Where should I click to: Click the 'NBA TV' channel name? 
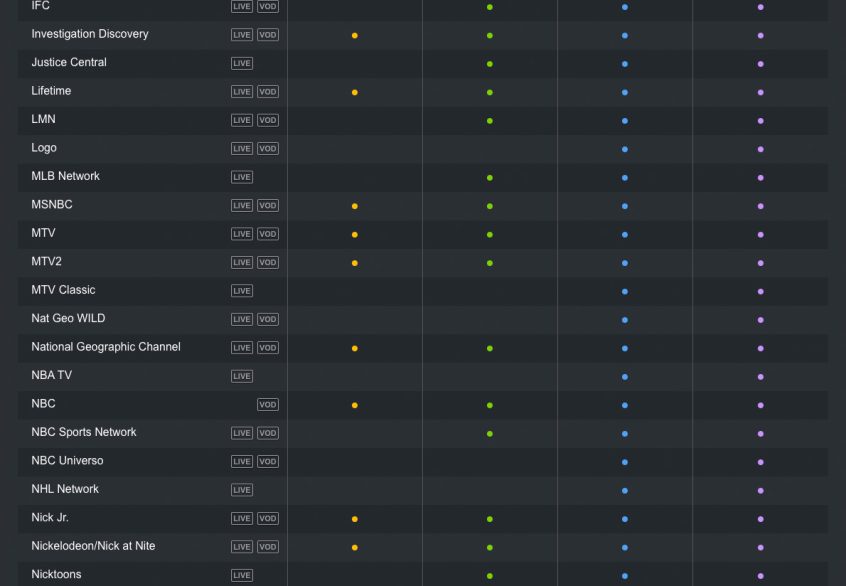tap(51, 375)
